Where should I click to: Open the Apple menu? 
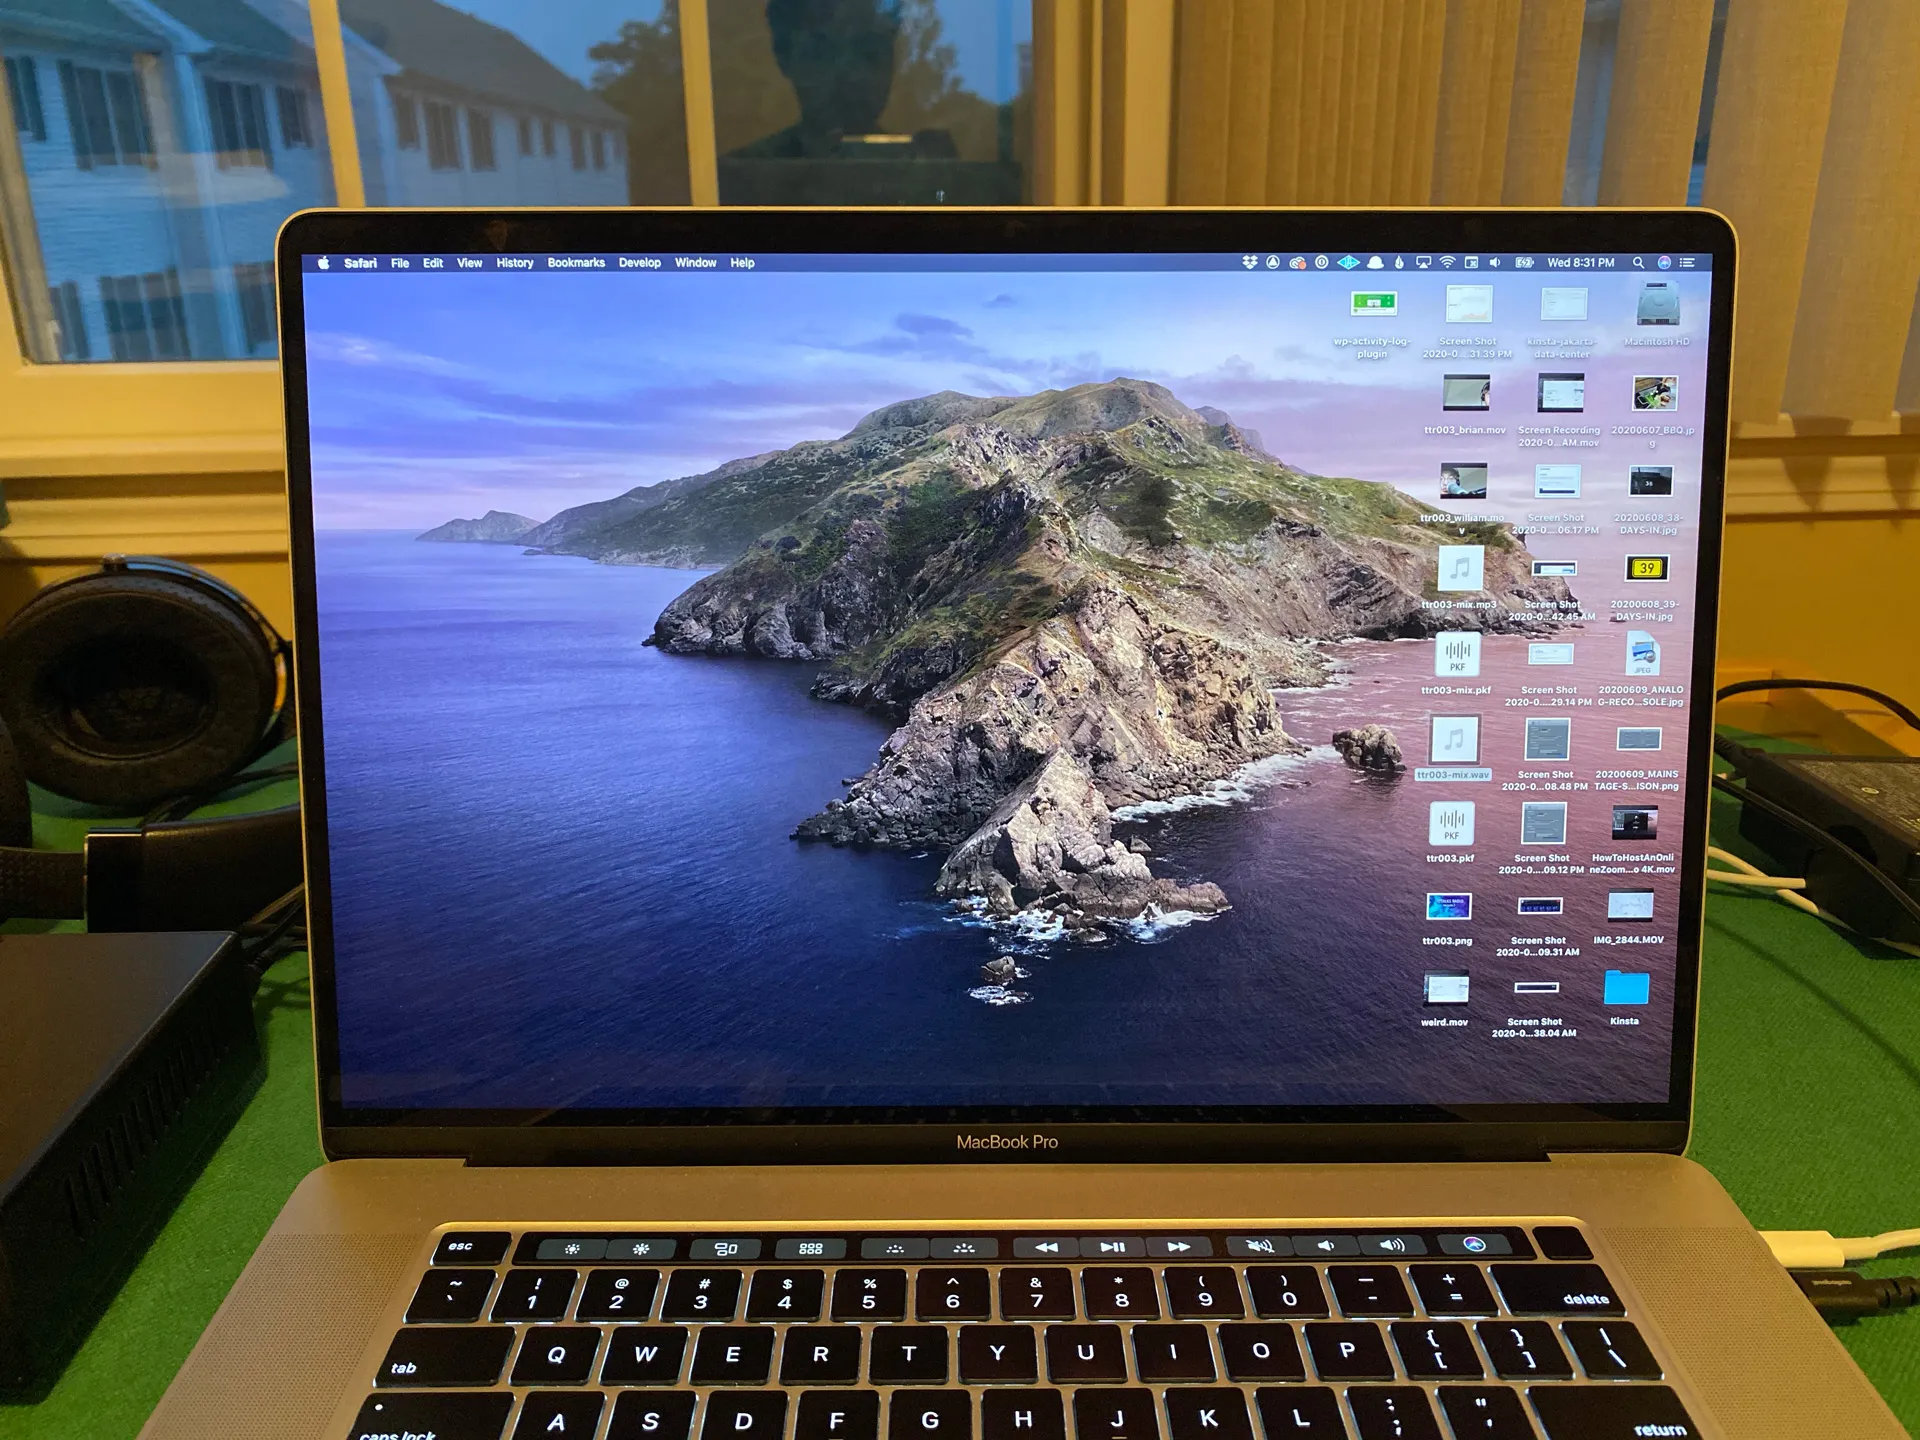tap(322, 262)
